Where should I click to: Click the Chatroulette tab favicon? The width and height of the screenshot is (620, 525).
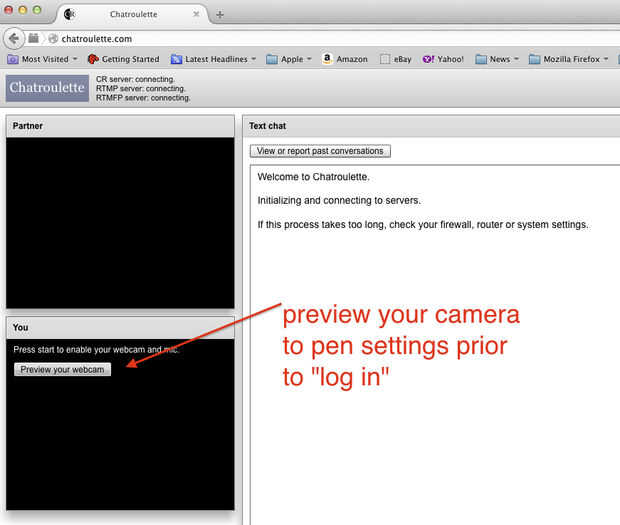69,14
